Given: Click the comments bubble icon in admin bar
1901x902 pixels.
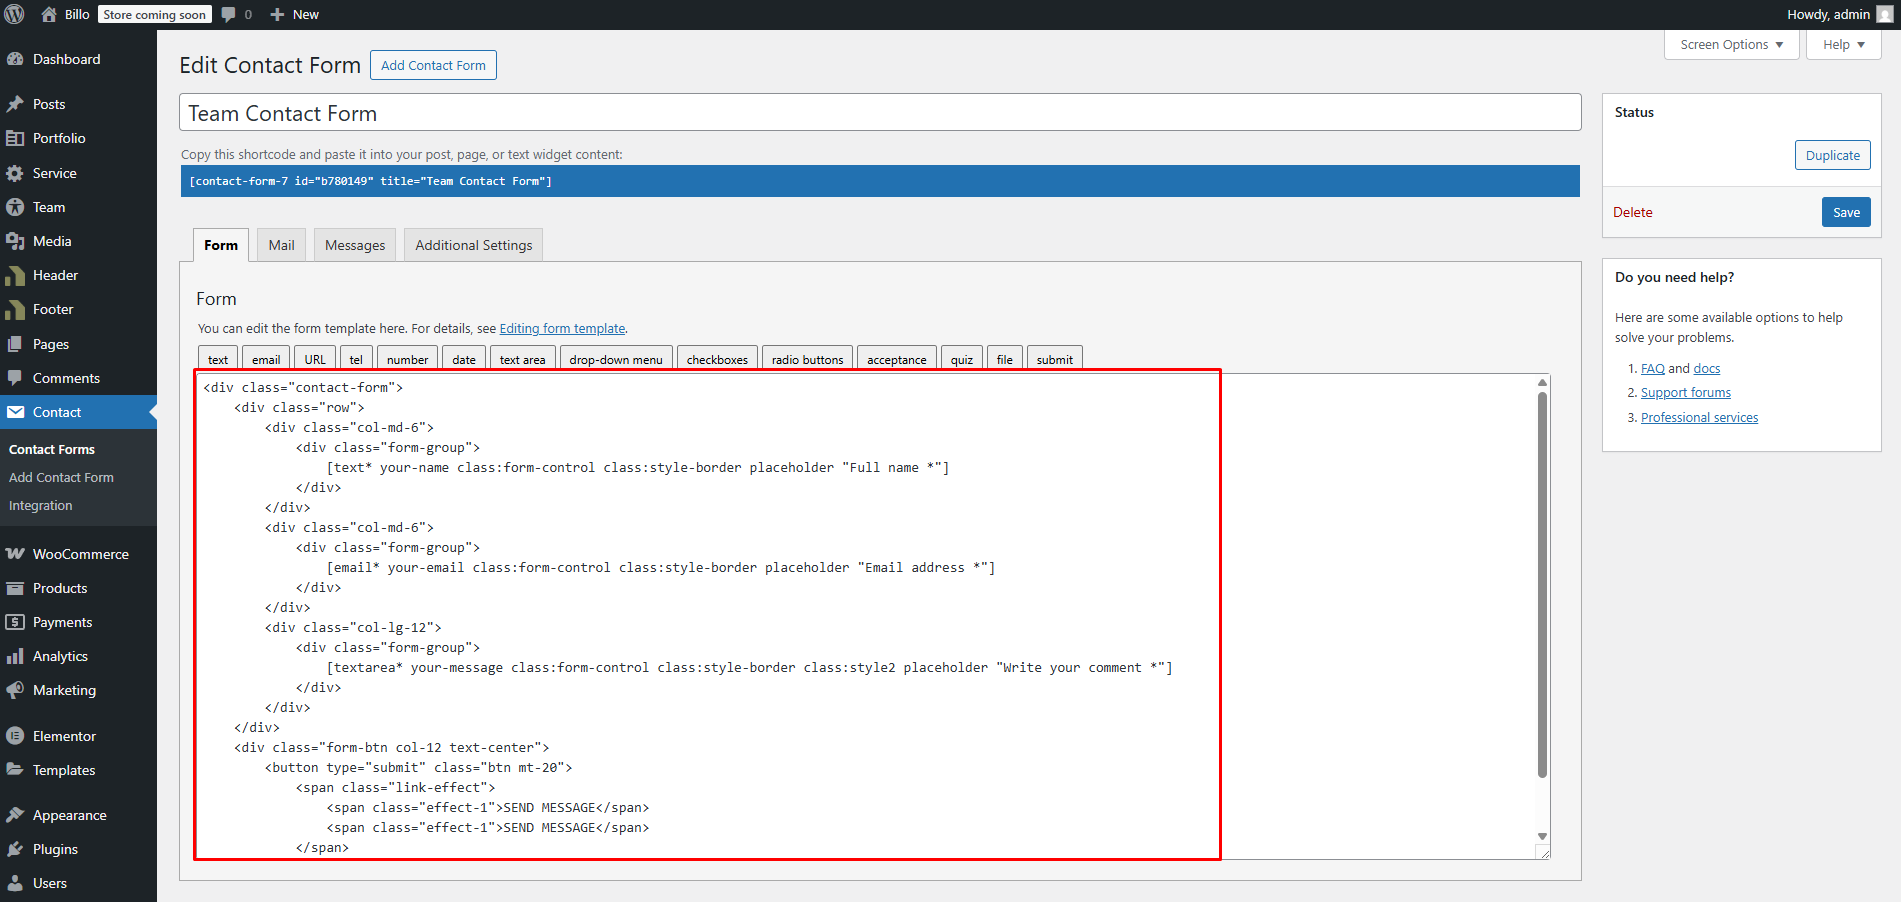Looking at the screenshot, I should point(229,14).
